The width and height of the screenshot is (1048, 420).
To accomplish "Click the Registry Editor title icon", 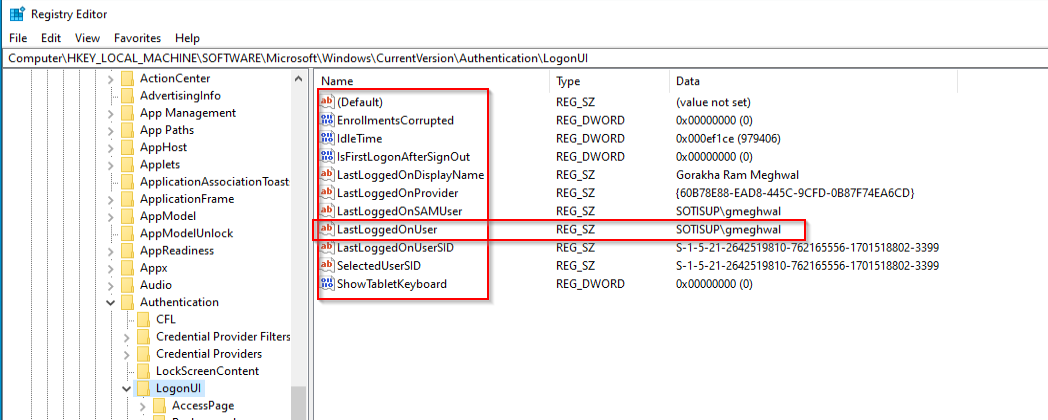I will pos(17,13).
